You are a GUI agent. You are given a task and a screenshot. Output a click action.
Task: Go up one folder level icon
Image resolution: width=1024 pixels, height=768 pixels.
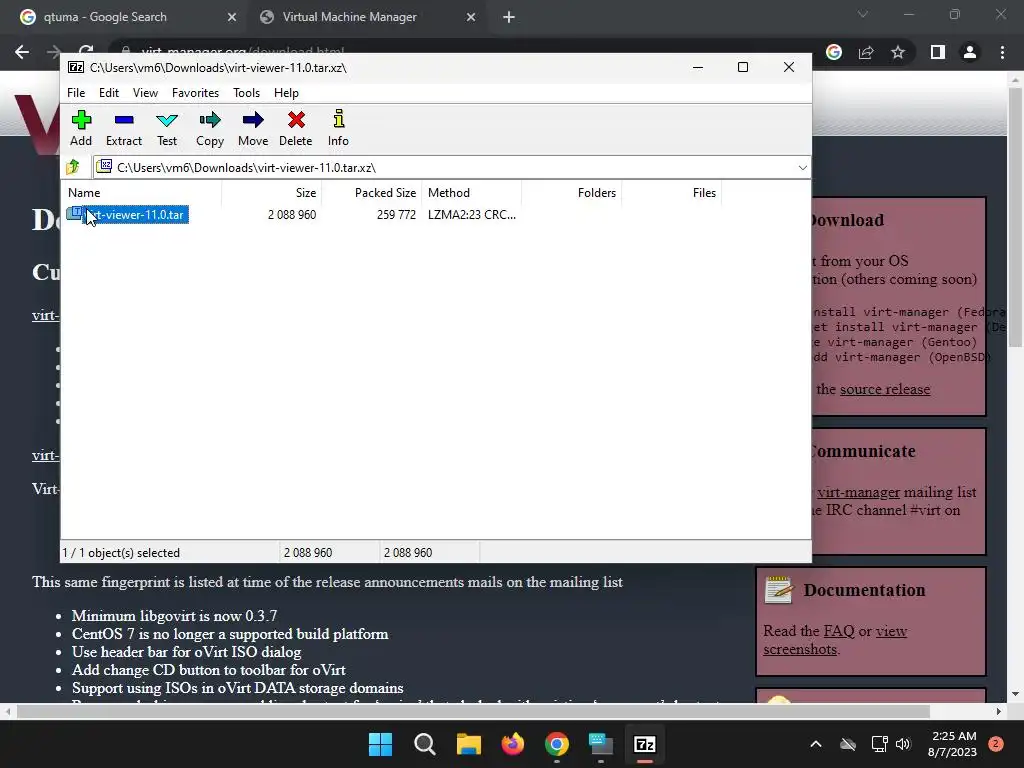[73, 167]
